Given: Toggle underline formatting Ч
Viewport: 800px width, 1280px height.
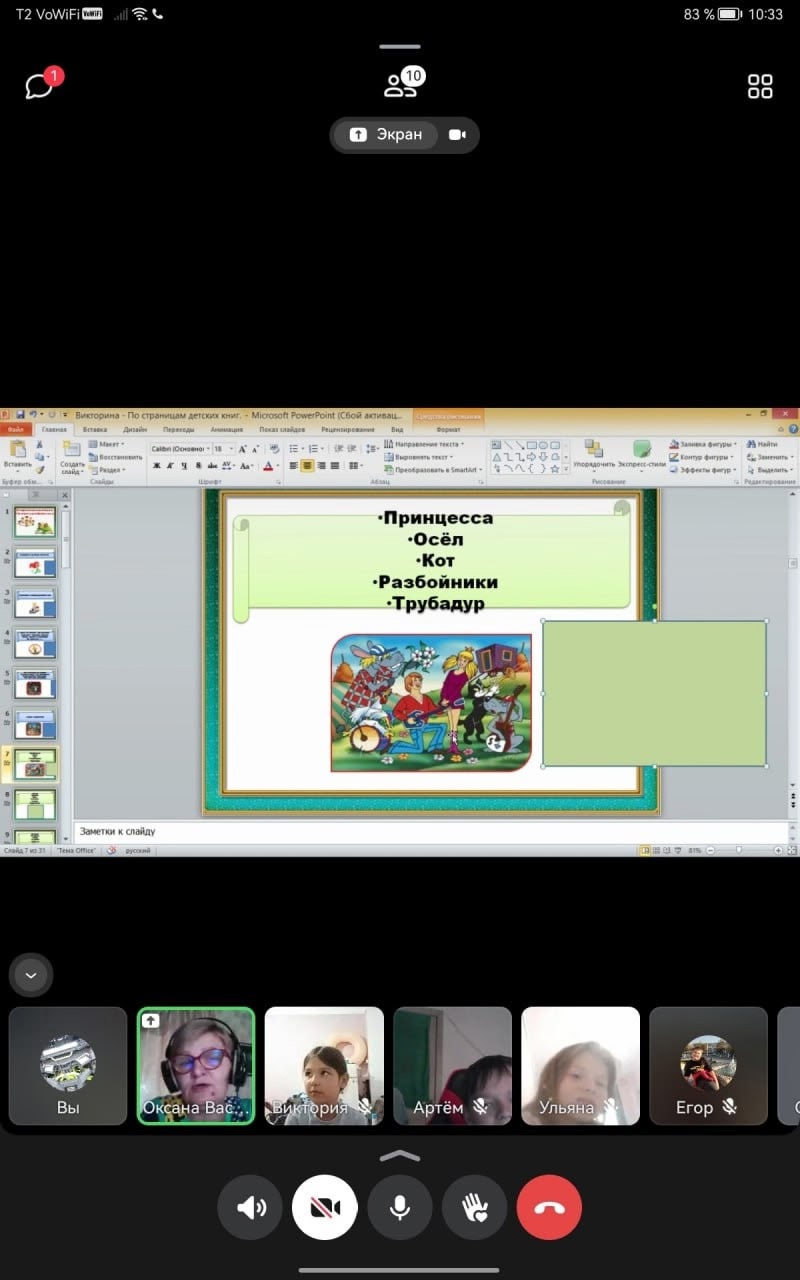Looking at the screenshot, I should click(x=184, y=465).
